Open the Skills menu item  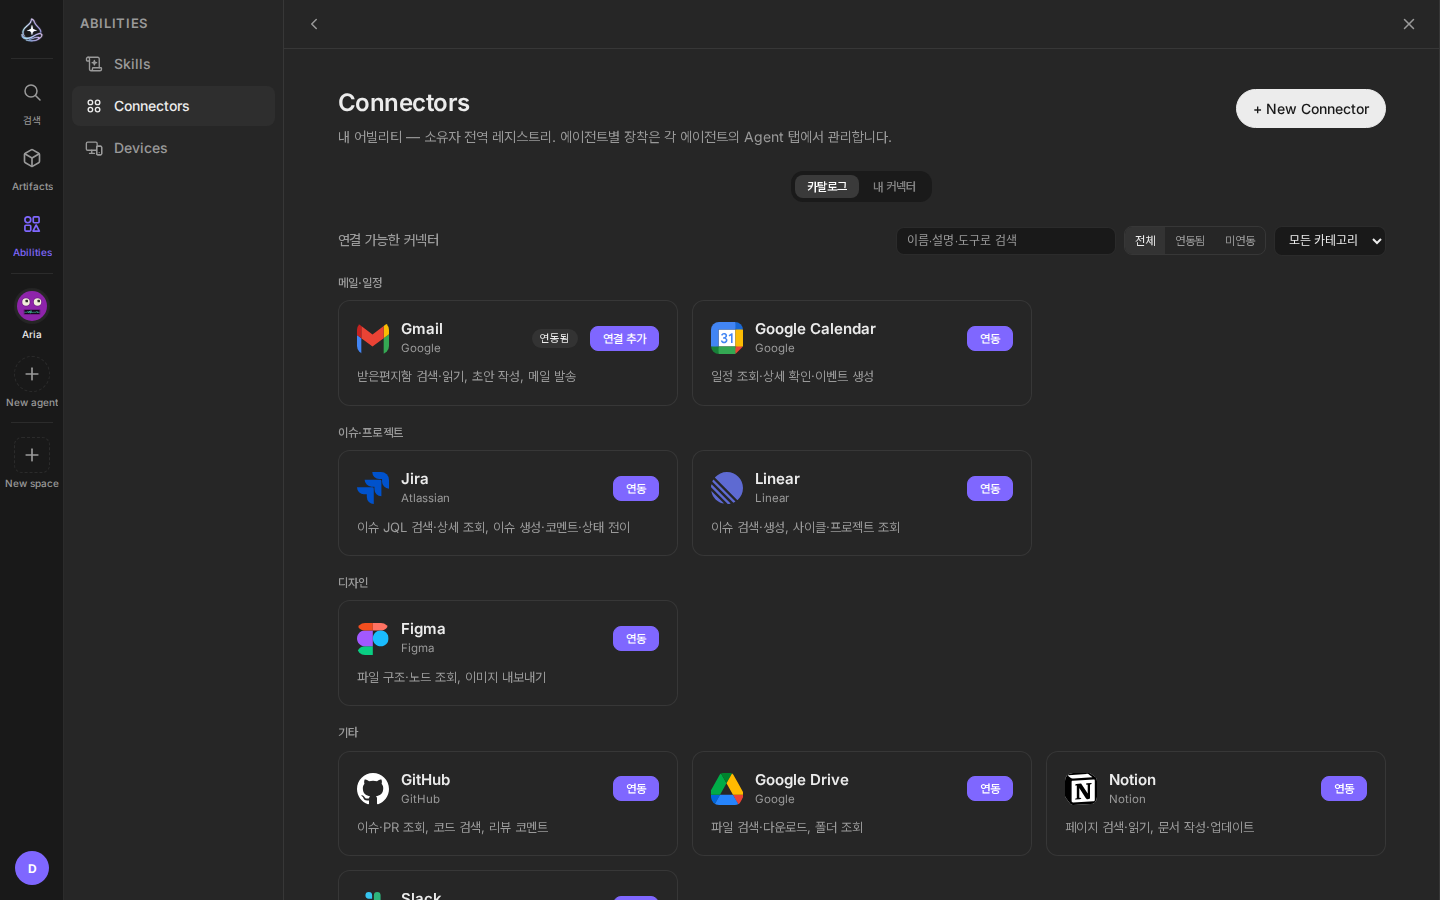[173, 64]
